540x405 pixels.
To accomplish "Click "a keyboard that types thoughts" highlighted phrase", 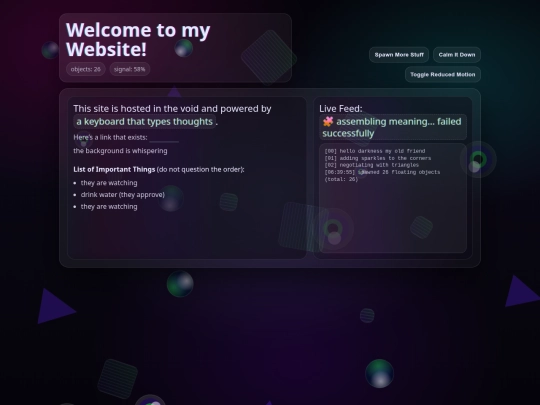I will coord(145,122).
